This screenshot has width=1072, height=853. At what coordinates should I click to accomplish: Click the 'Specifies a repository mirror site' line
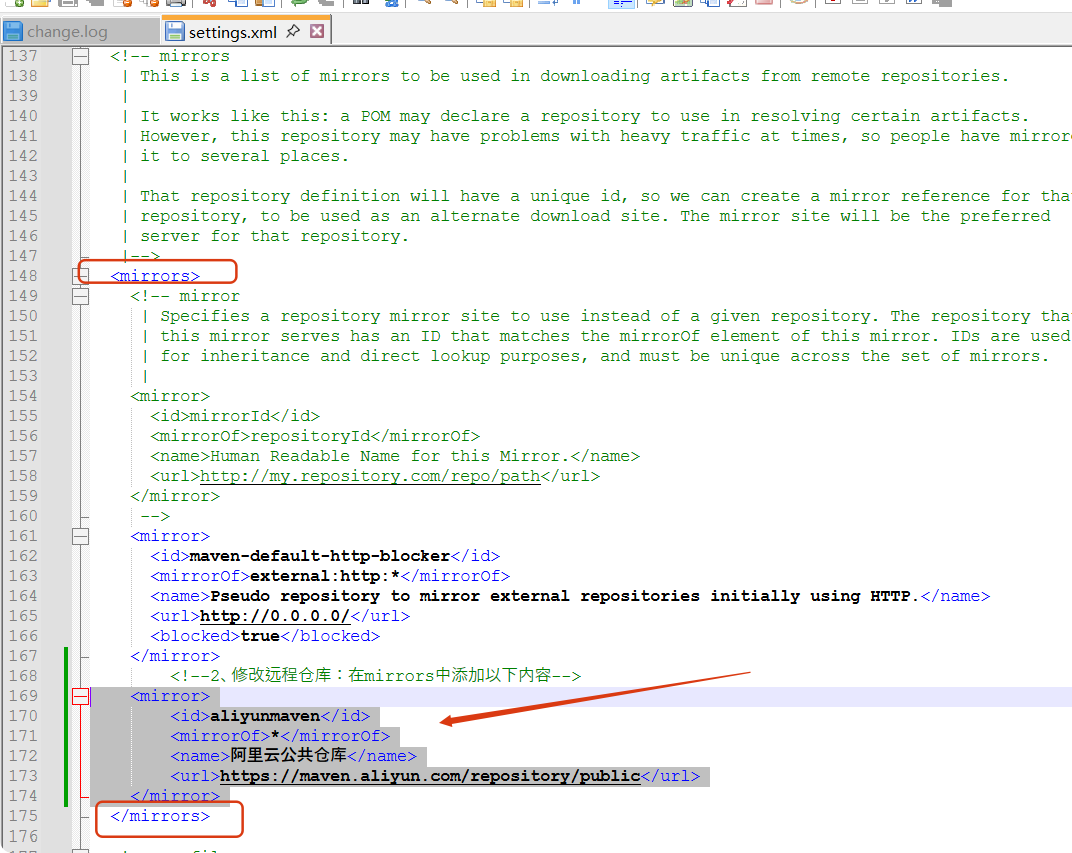point(615,316)
